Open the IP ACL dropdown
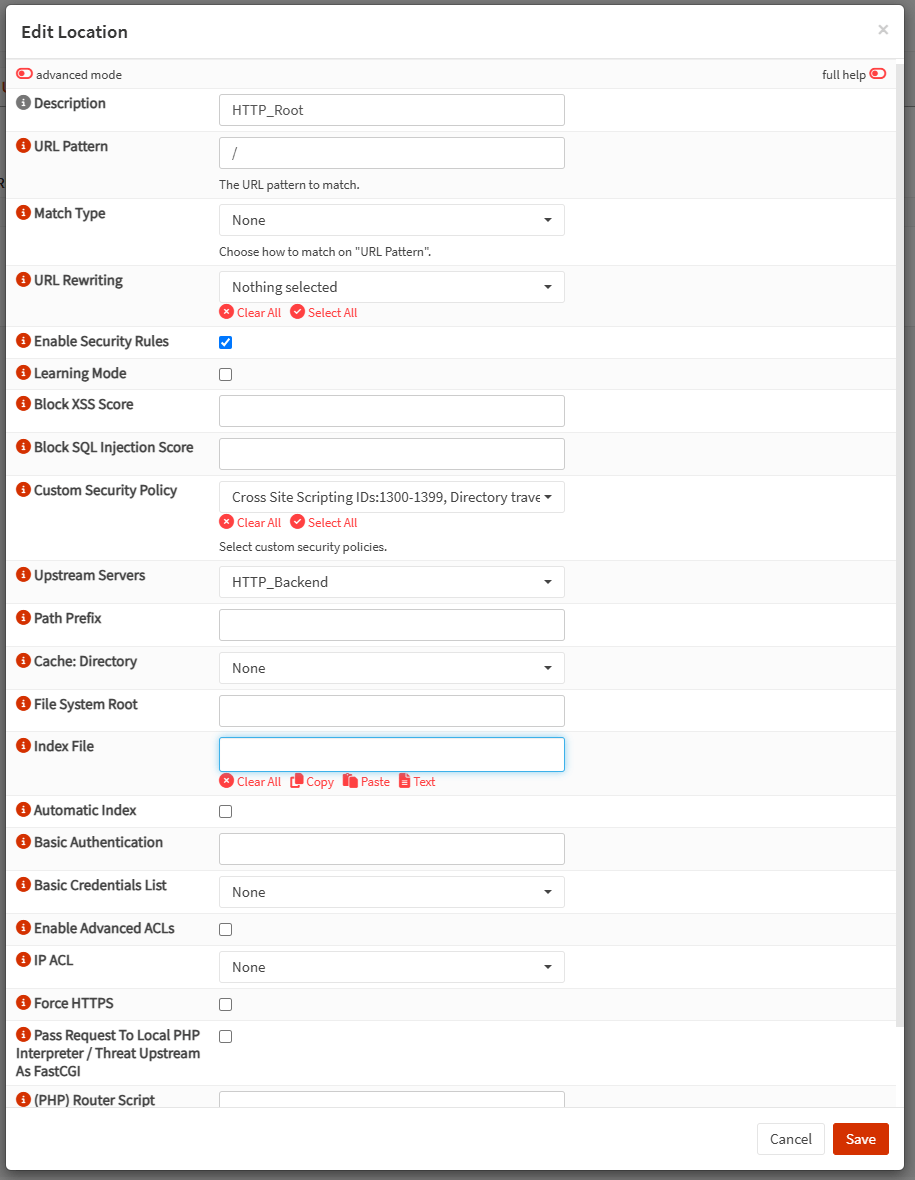This screenshot has height=1180, width=915. click(x=391, y=967)
